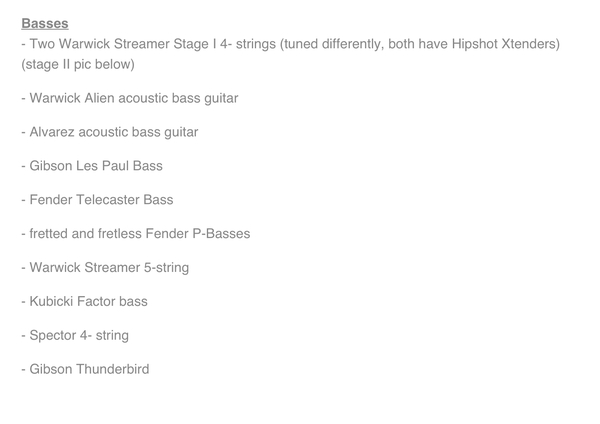This screenshot has width=600, height=424.
Task: Click the word 'Spector'
Action: pyautogui.click(x=53, y=336)
